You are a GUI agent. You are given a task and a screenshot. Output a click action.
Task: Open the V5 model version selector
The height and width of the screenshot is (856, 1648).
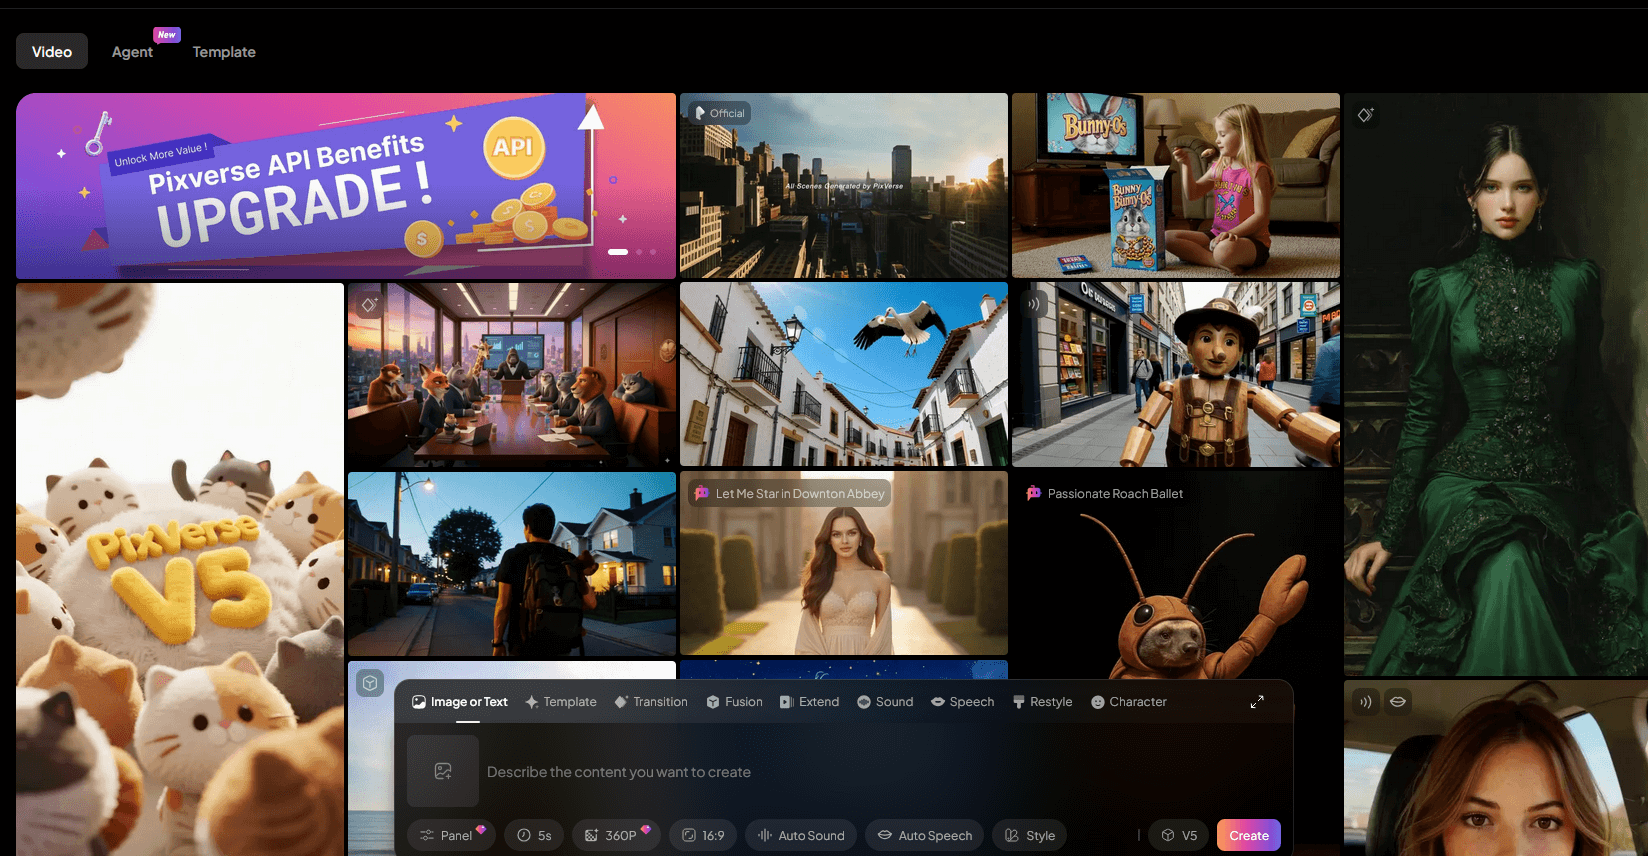point(1178,835)
